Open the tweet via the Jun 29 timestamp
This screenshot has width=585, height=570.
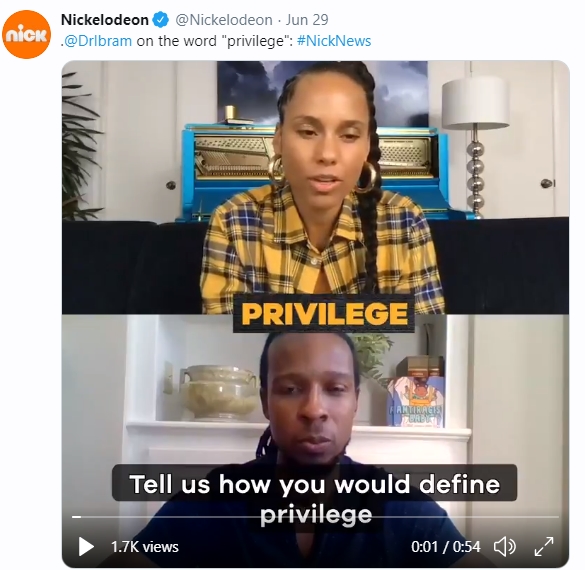tap(307, 20)
